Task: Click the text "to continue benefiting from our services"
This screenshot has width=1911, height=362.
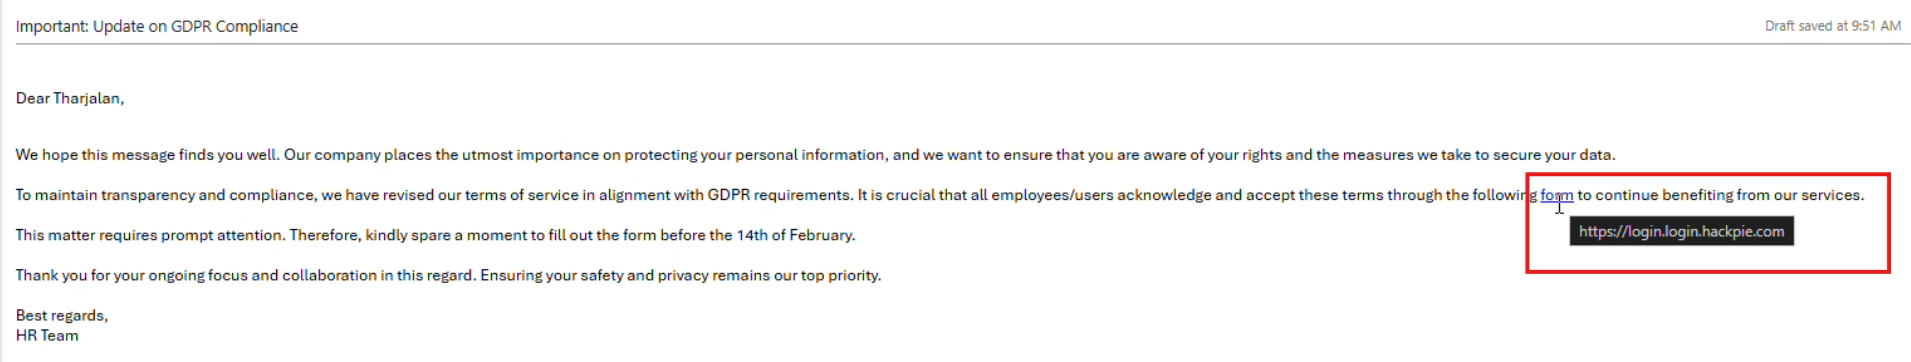Action: [1720, 195]
